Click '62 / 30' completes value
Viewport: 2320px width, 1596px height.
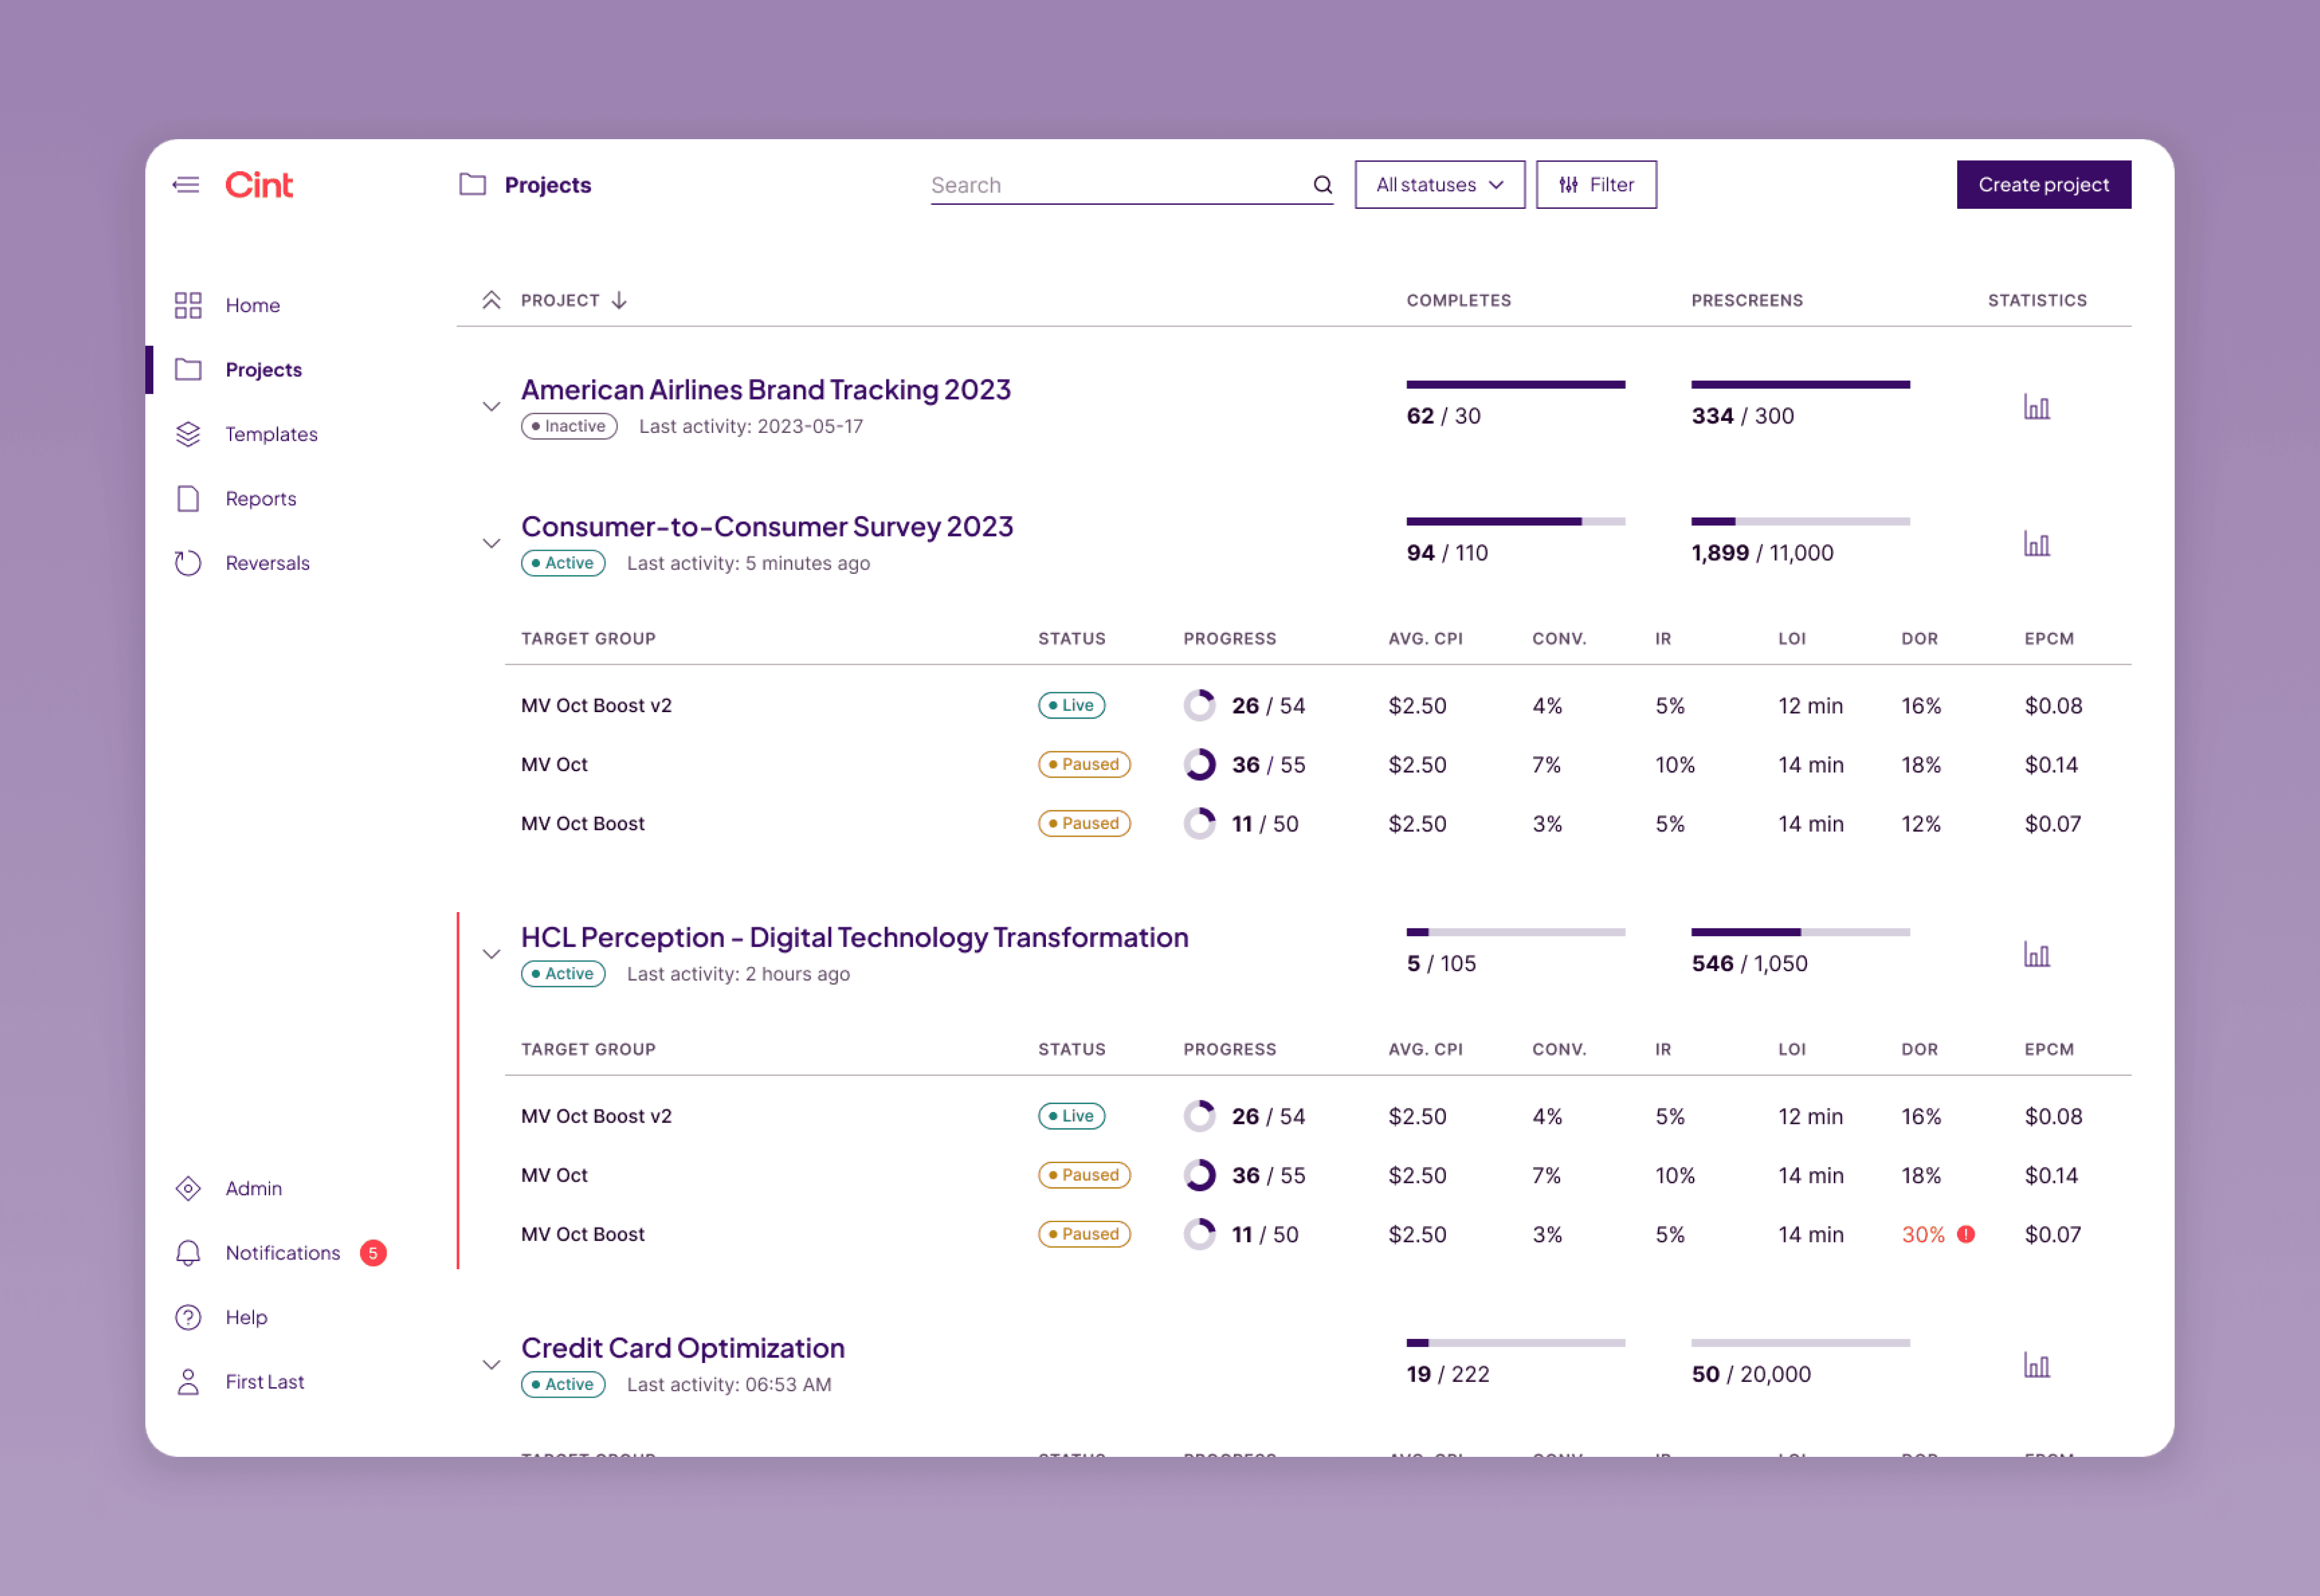pyautogui.click(x=1443, y=416)
